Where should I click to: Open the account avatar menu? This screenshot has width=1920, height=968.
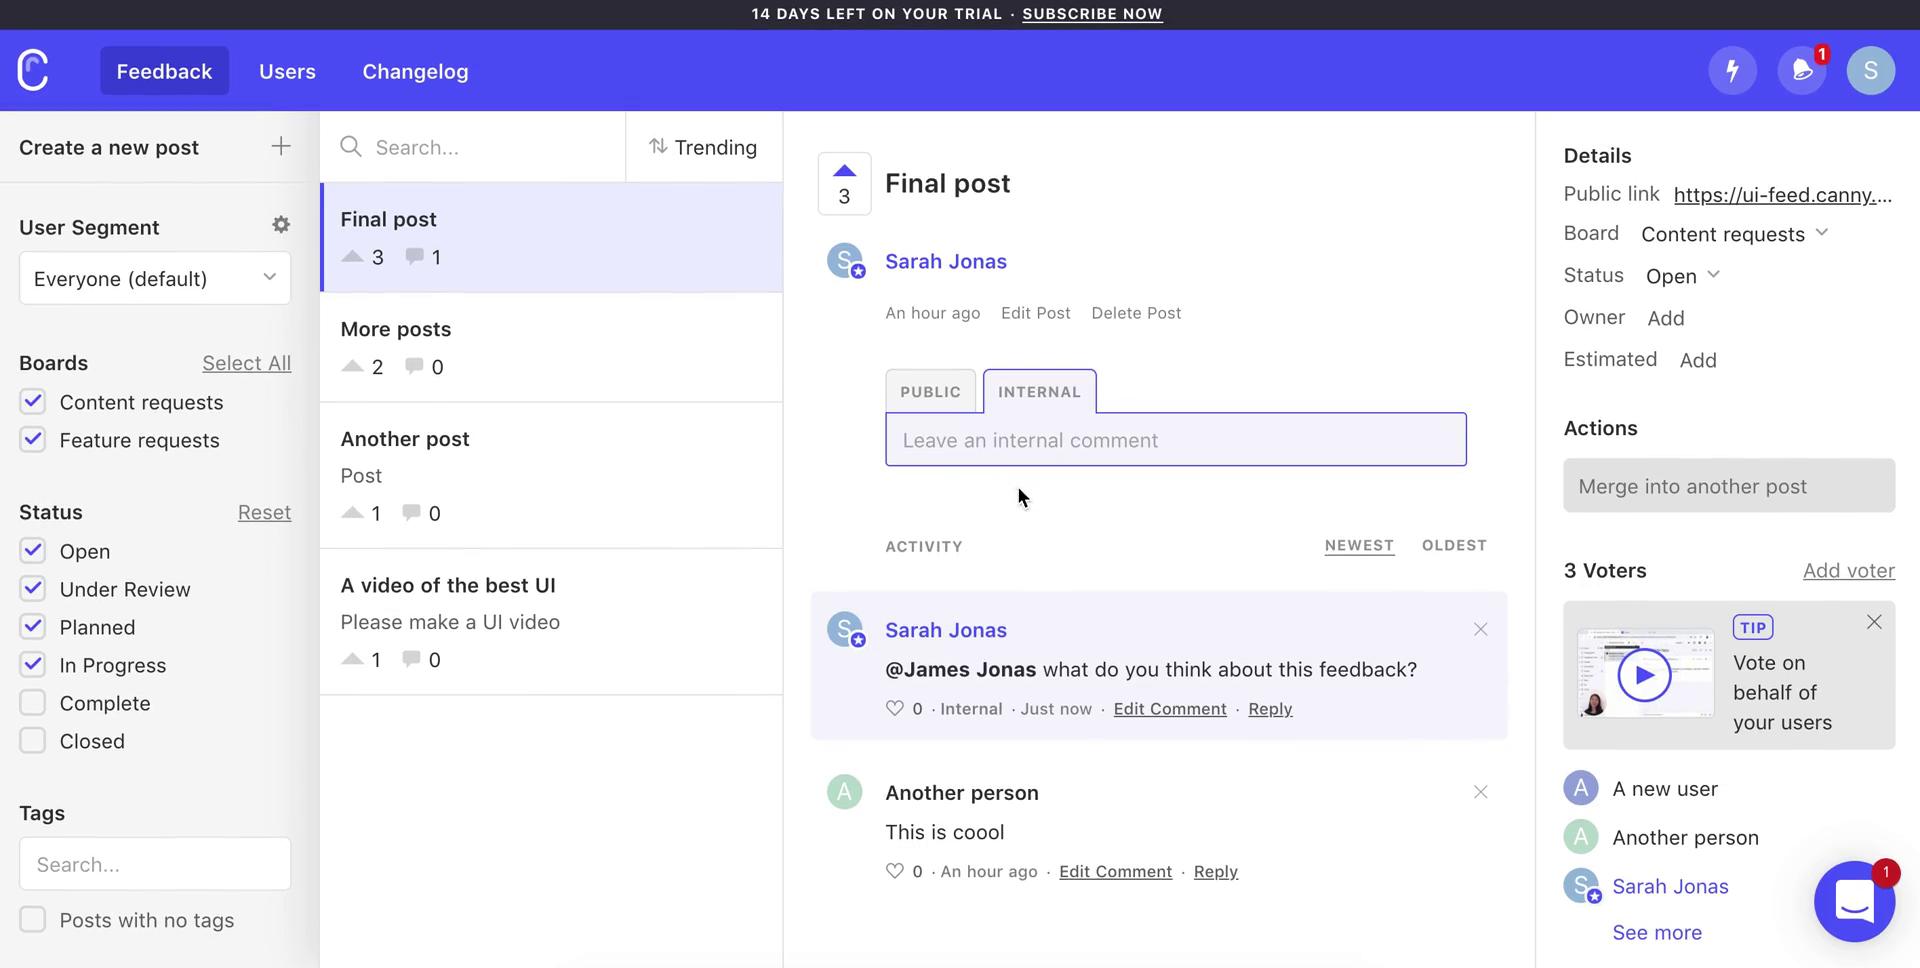tap(1870, 70)
